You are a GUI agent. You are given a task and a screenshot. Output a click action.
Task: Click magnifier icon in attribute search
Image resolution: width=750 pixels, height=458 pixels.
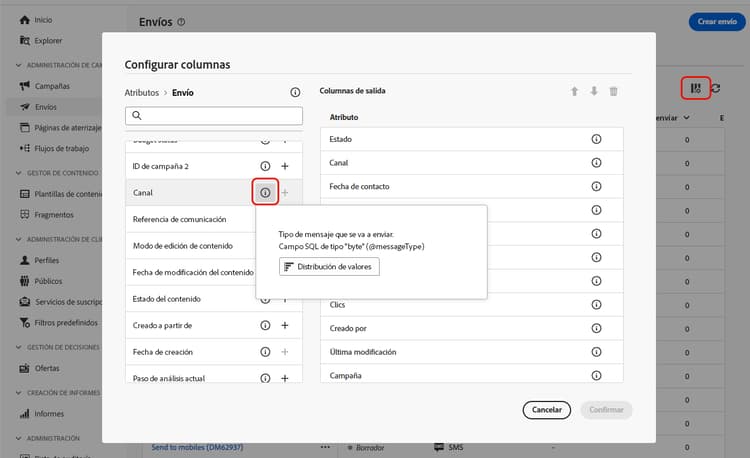click(137, 115)
